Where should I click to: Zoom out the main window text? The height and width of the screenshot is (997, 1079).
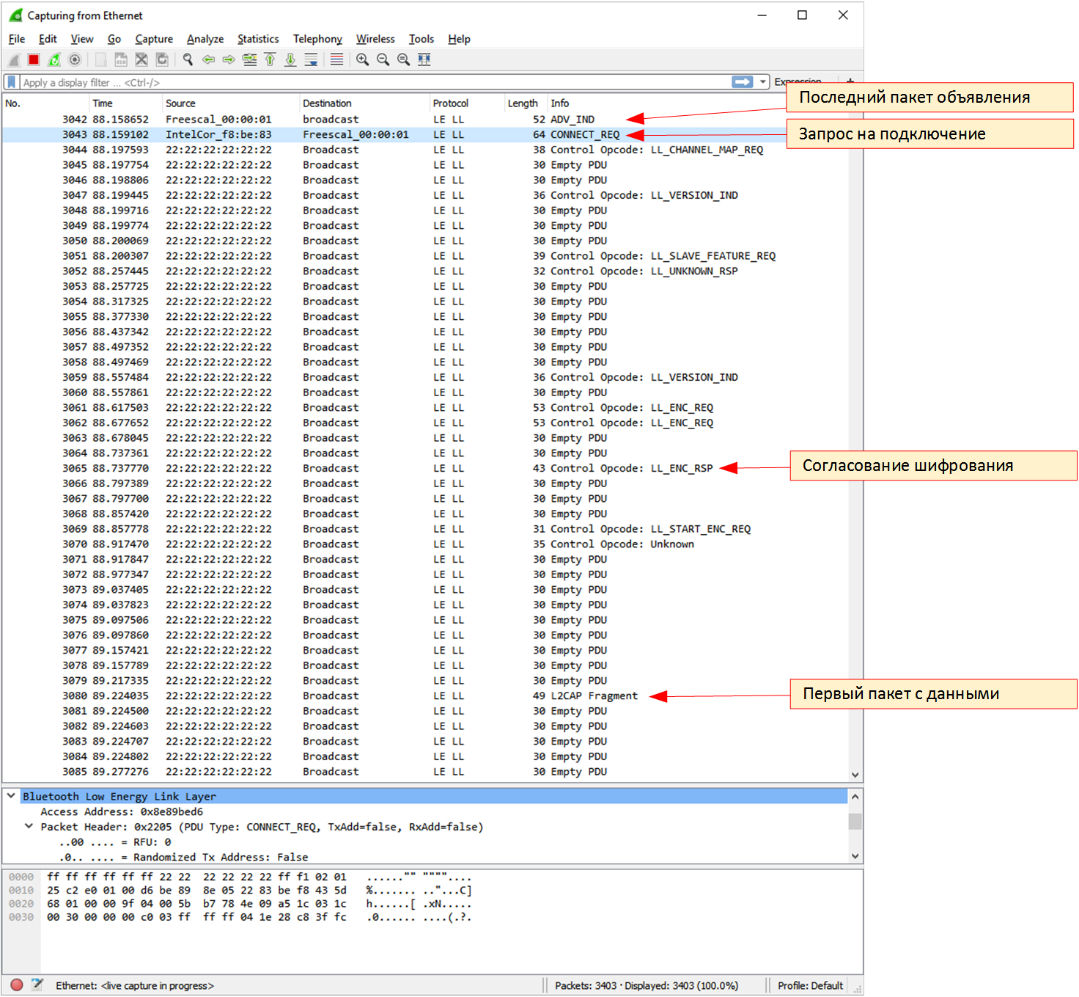click(x=383, y=60)
